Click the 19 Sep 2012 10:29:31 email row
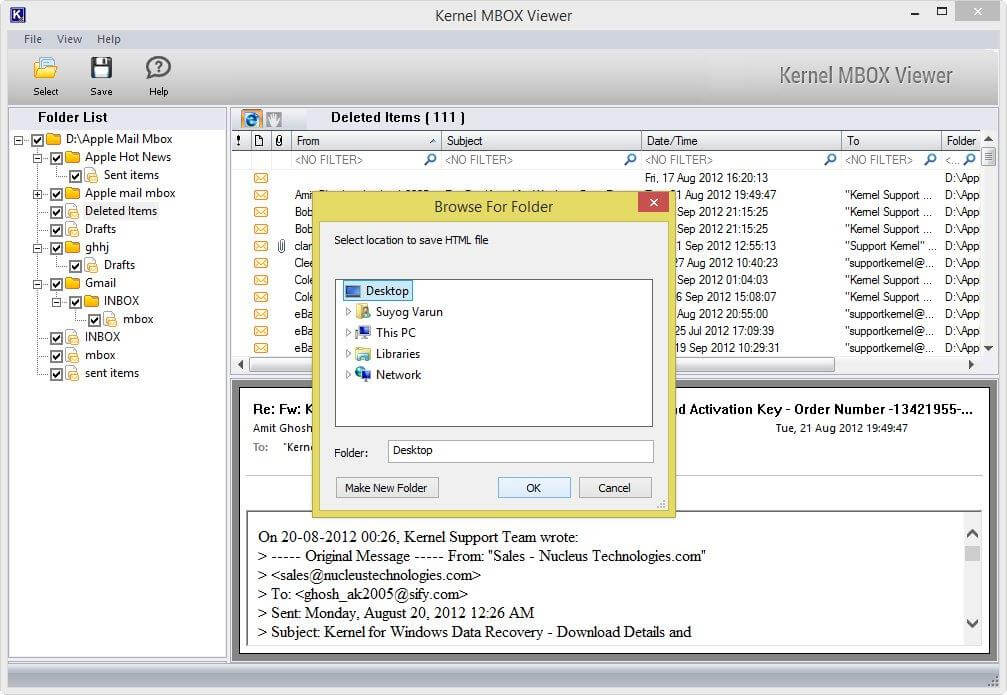Screen dimensions: 1007x695 (x=604, y=348)
